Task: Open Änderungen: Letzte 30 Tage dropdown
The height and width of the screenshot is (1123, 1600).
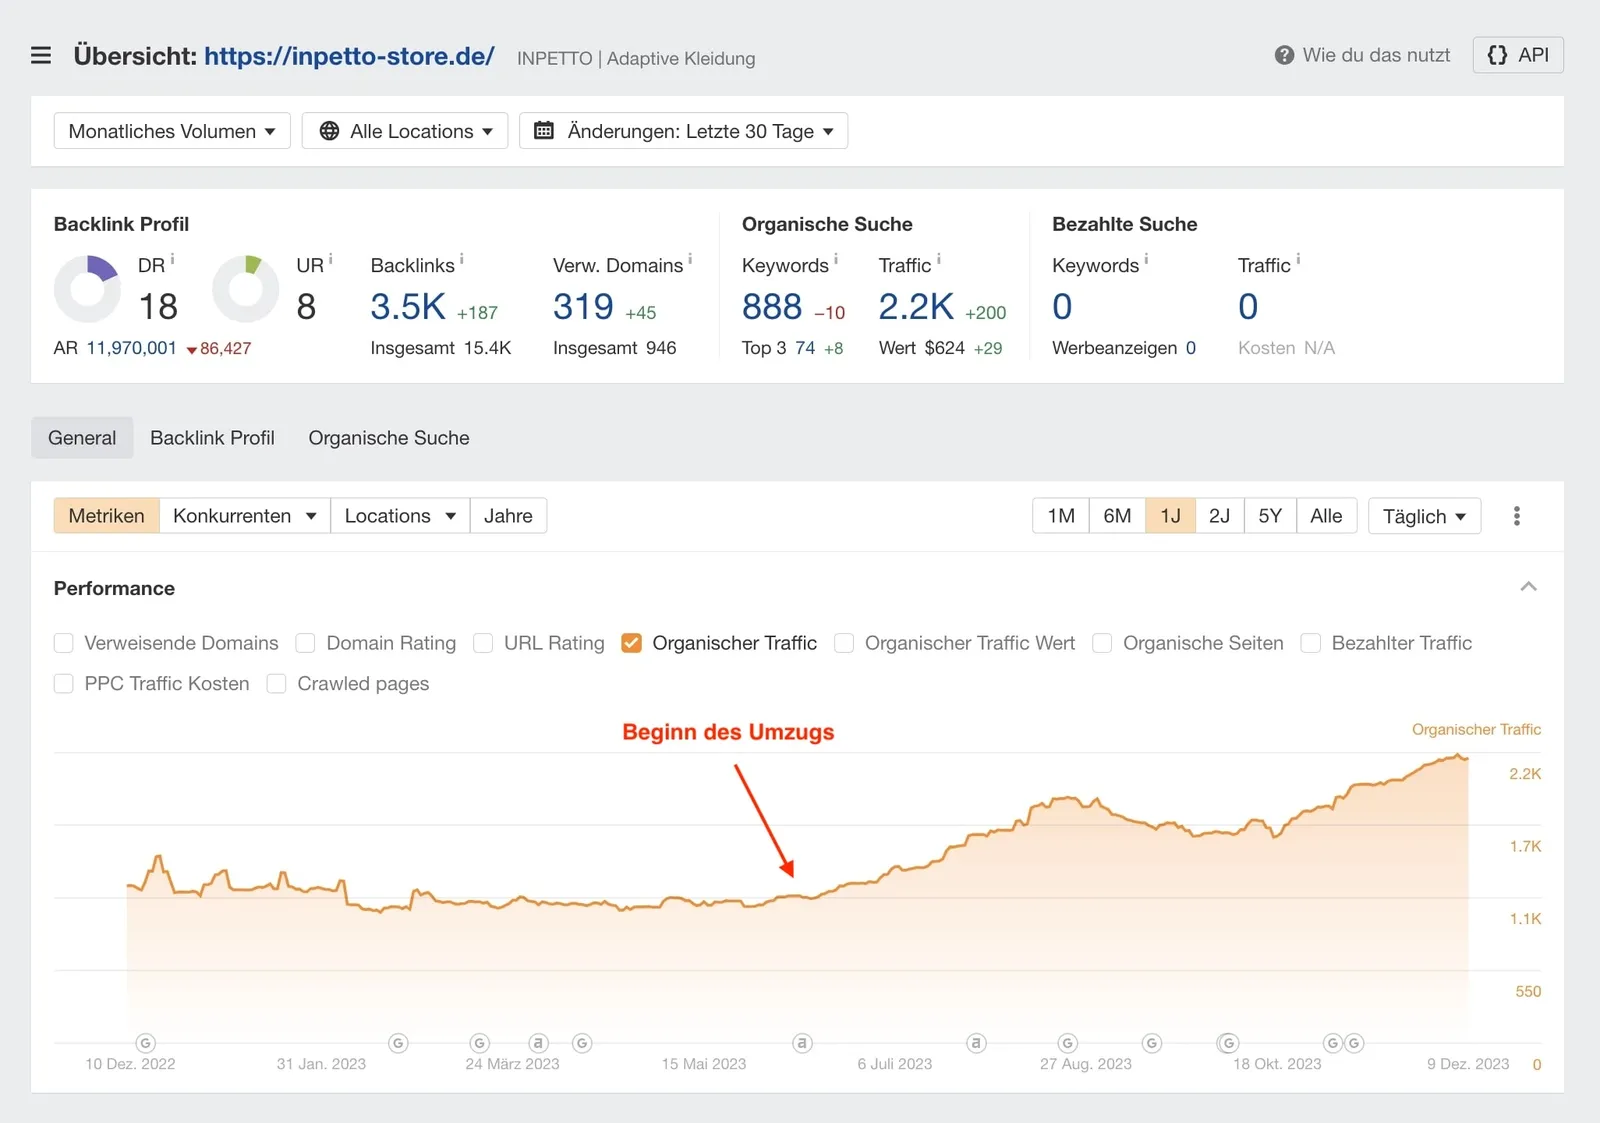Action: coord(683,131)
